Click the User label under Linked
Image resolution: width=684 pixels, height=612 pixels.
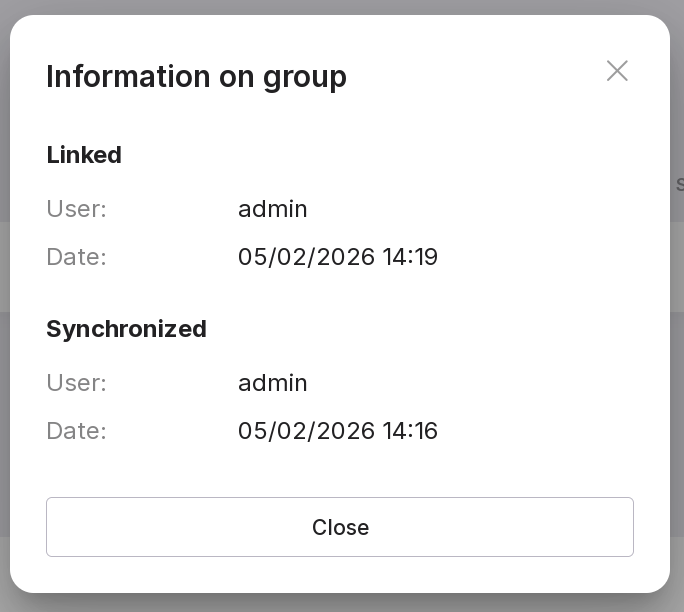click(x=76, y=209)
